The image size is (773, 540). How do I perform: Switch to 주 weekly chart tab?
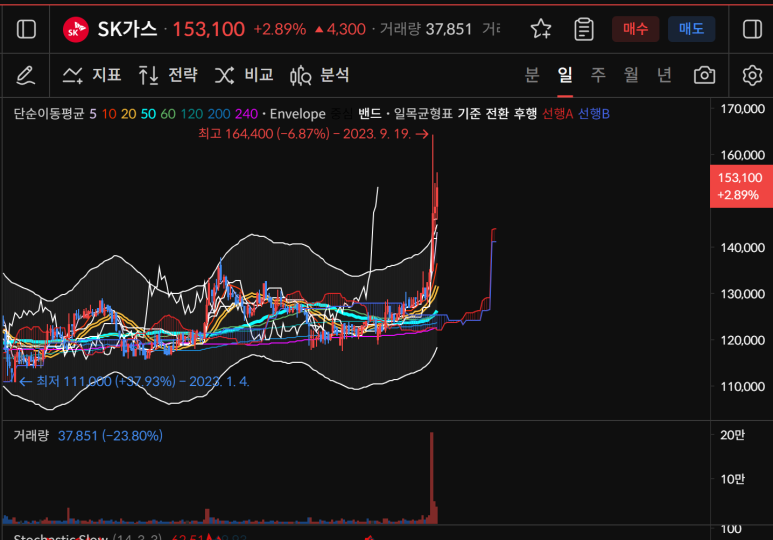tap(598, 75)
